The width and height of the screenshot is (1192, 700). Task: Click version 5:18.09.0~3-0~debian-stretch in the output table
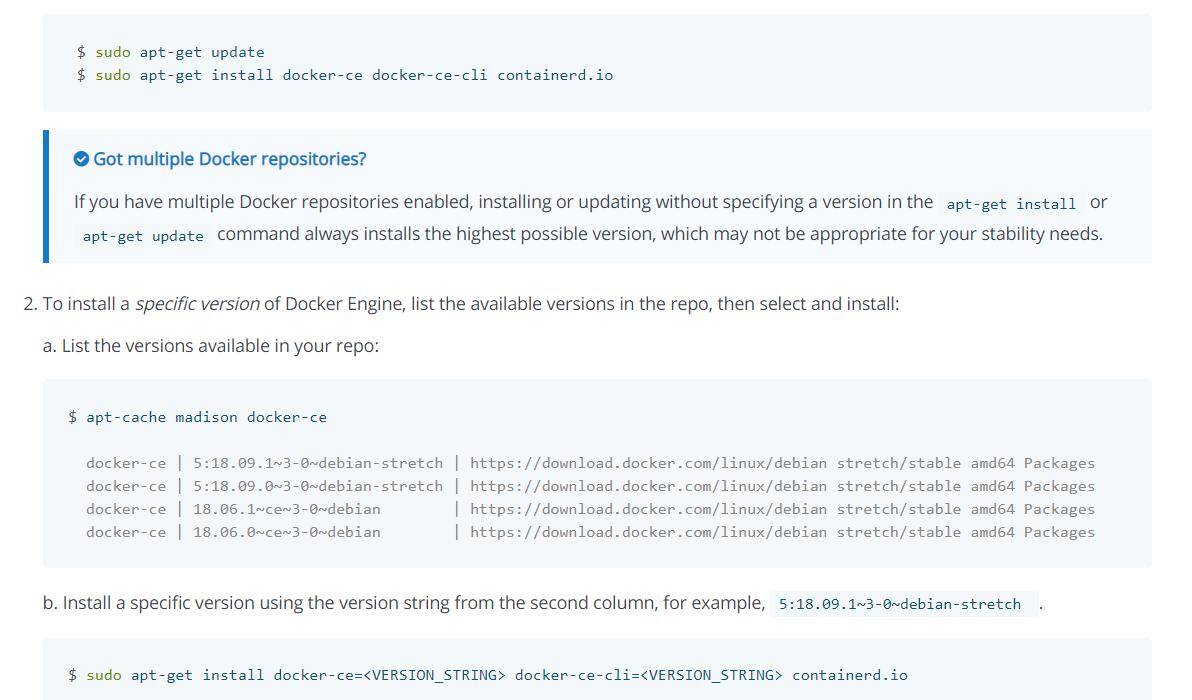(317, 486)
